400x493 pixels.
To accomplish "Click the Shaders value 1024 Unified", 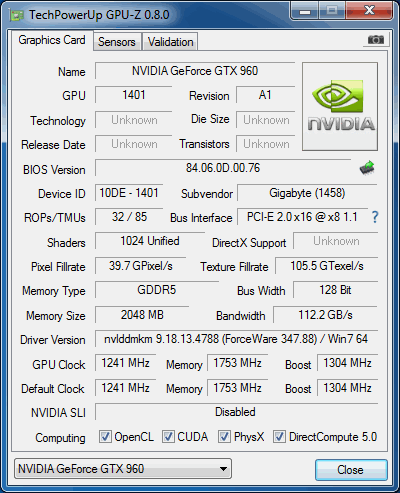I will (x=150, y=241).
